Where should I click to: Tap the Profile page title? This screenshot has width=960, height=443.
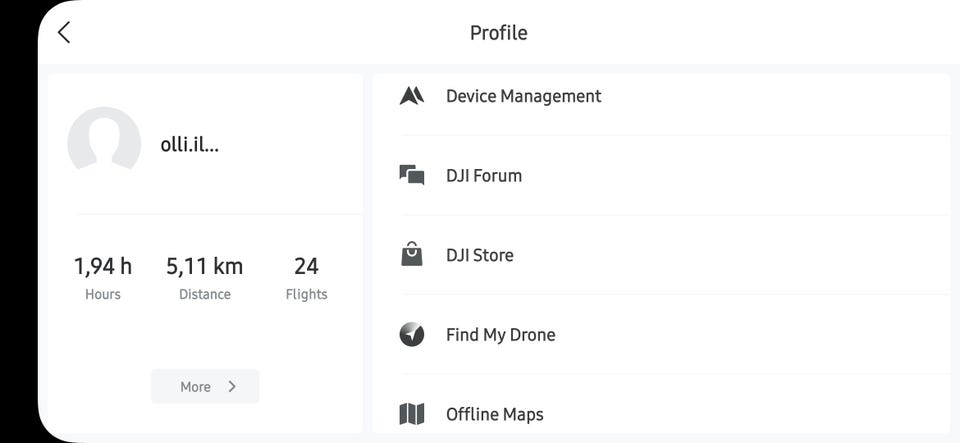pos(498,32)
